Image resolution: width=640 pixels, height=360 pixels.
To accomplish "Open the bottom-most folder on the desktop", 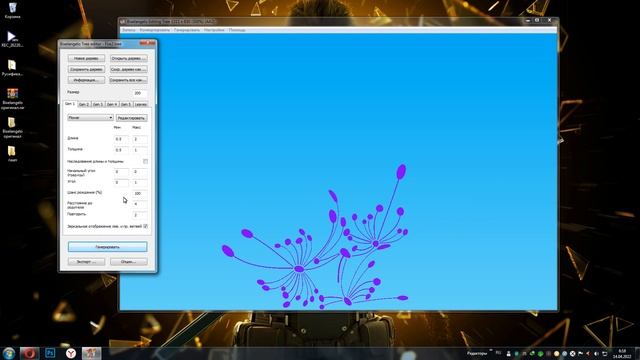I will coord(12,154).
